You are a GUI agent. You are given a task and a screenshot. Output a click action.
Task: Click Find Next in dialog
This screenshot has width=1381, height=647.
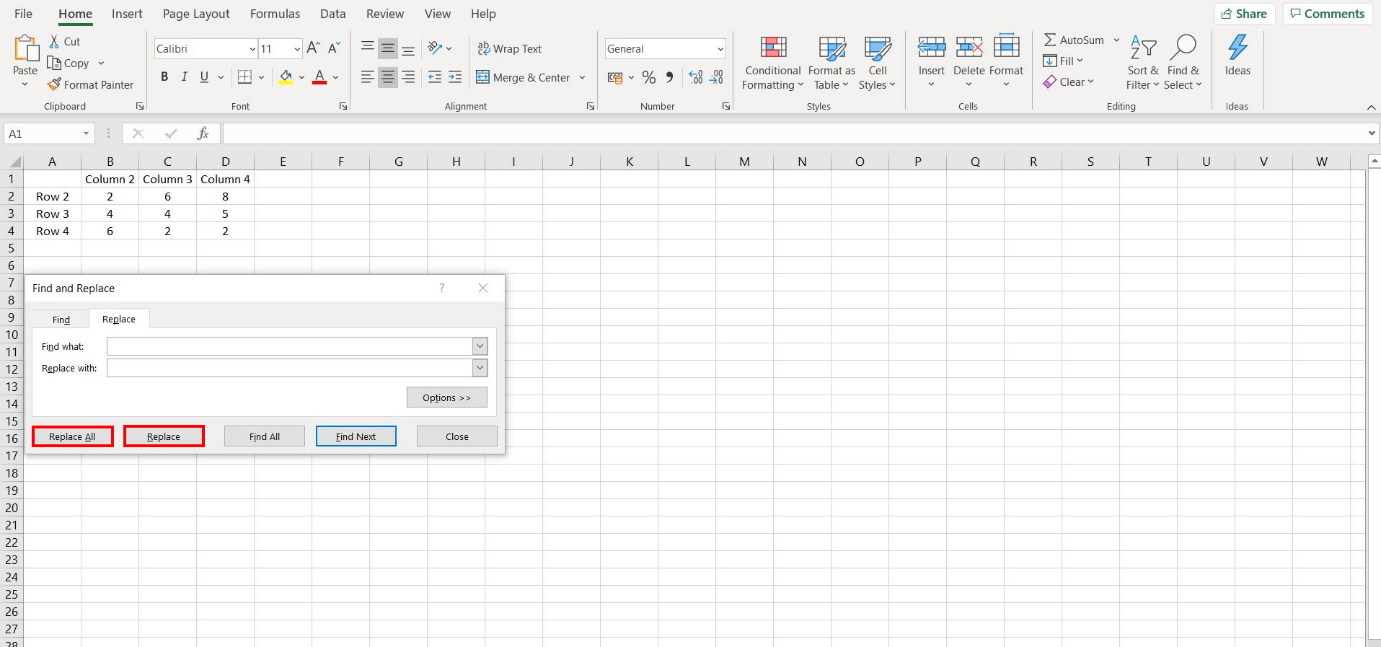[356, 436]
